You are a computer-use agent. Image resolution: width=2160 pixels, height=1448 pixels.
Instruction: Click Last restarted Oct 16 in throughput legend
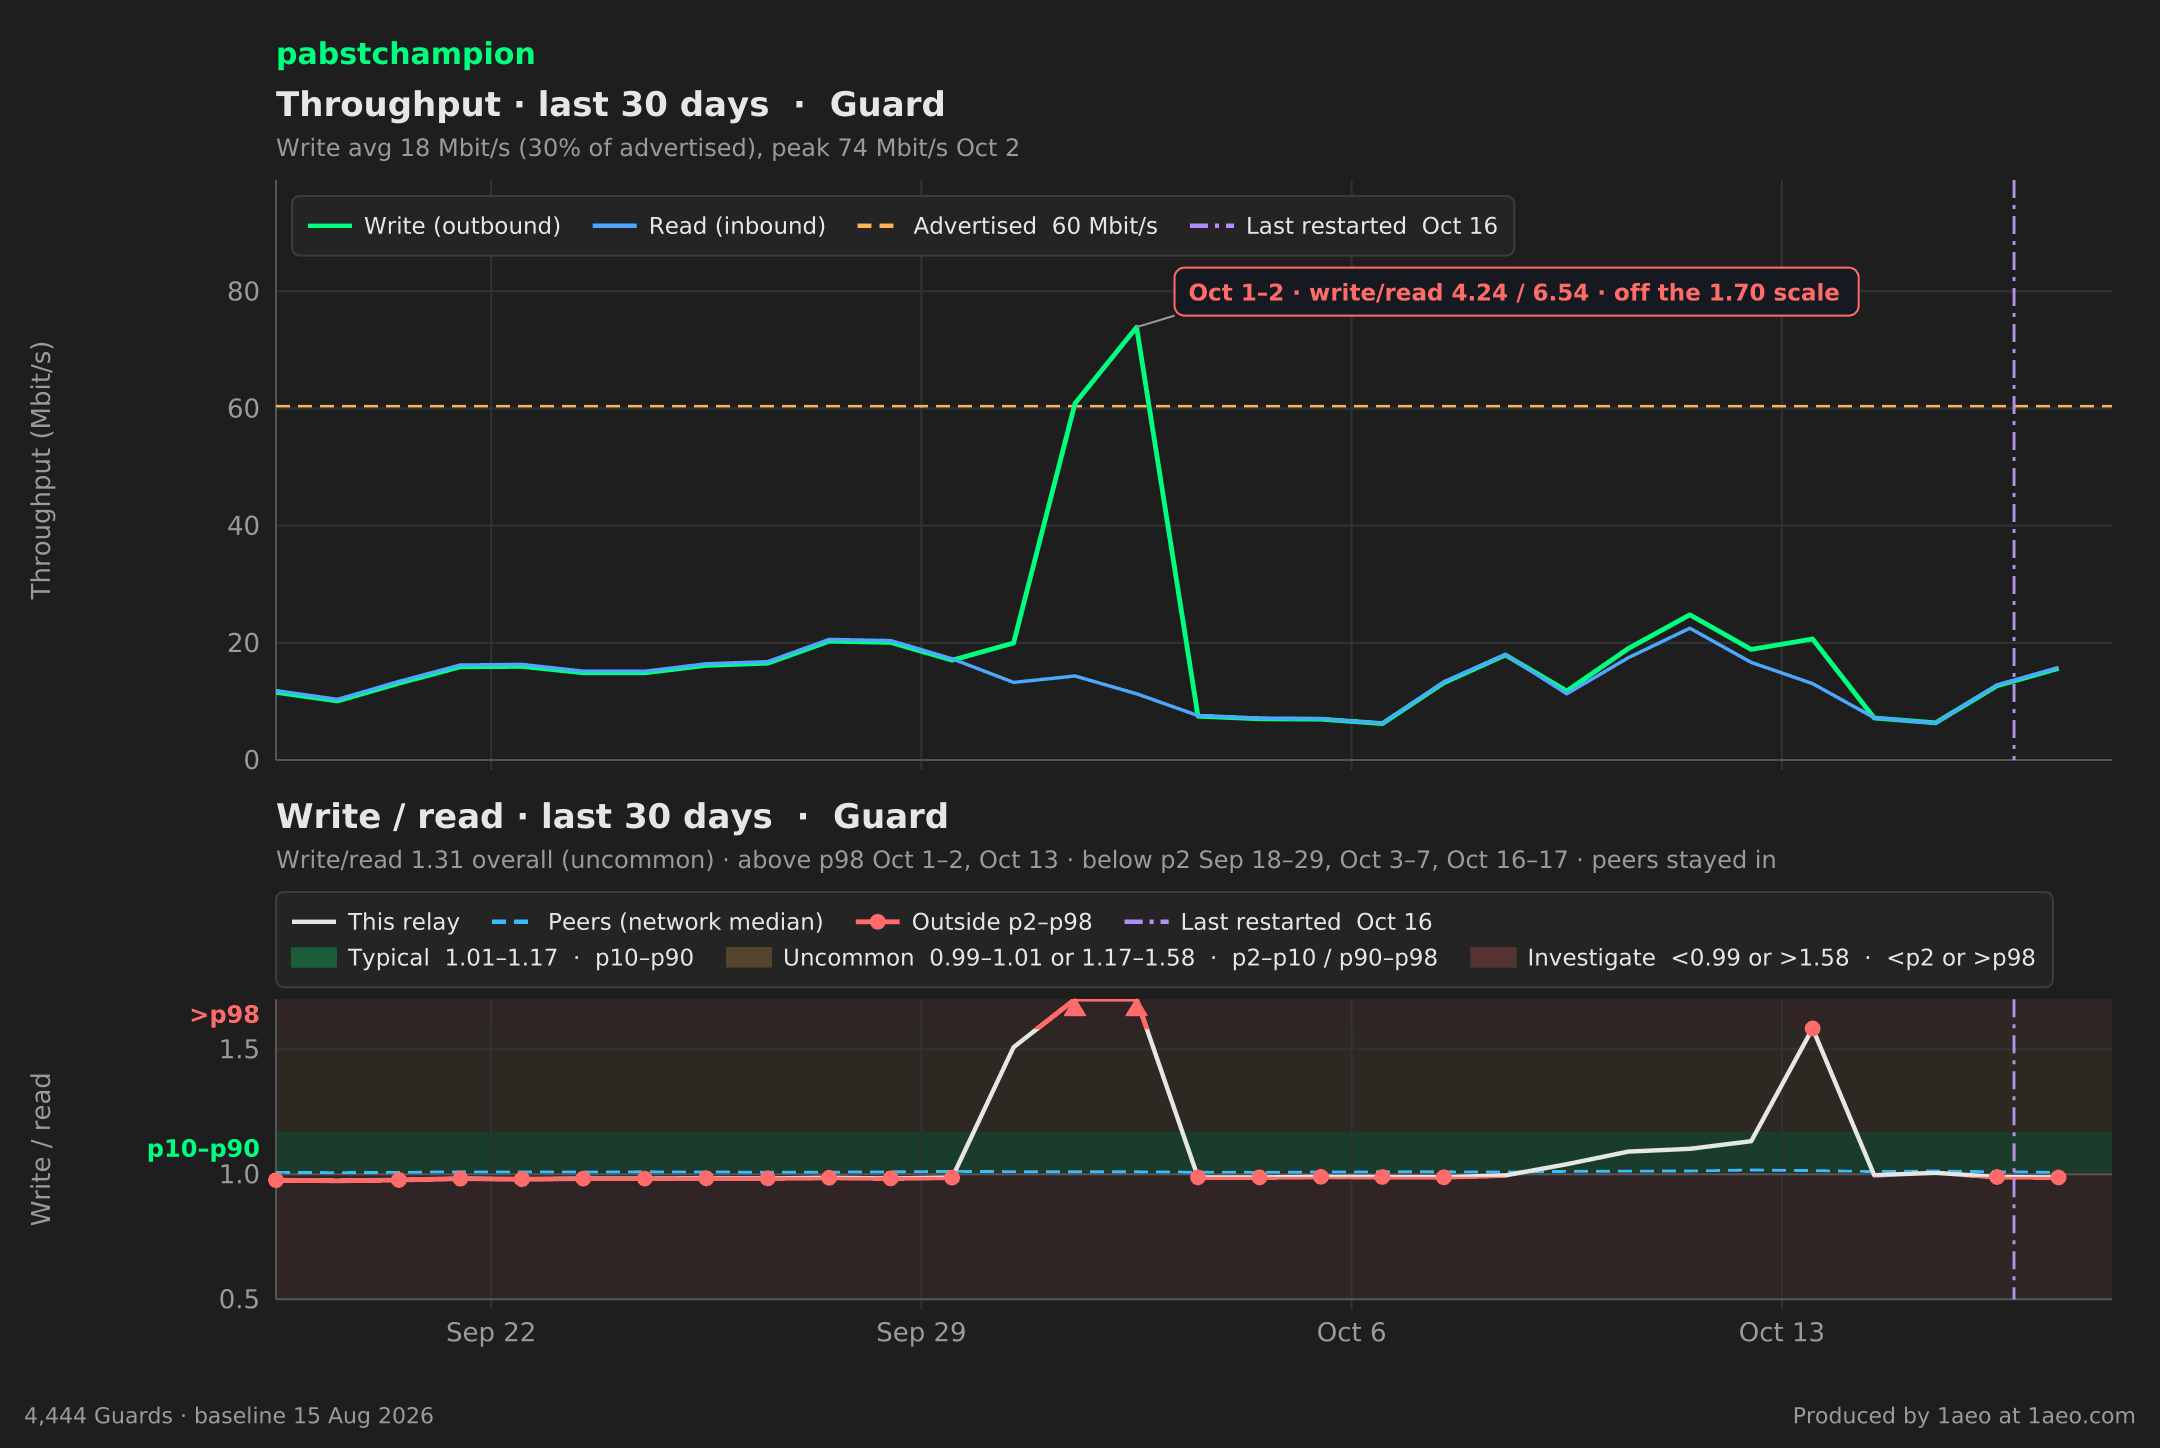click(x=1343, y=226)
